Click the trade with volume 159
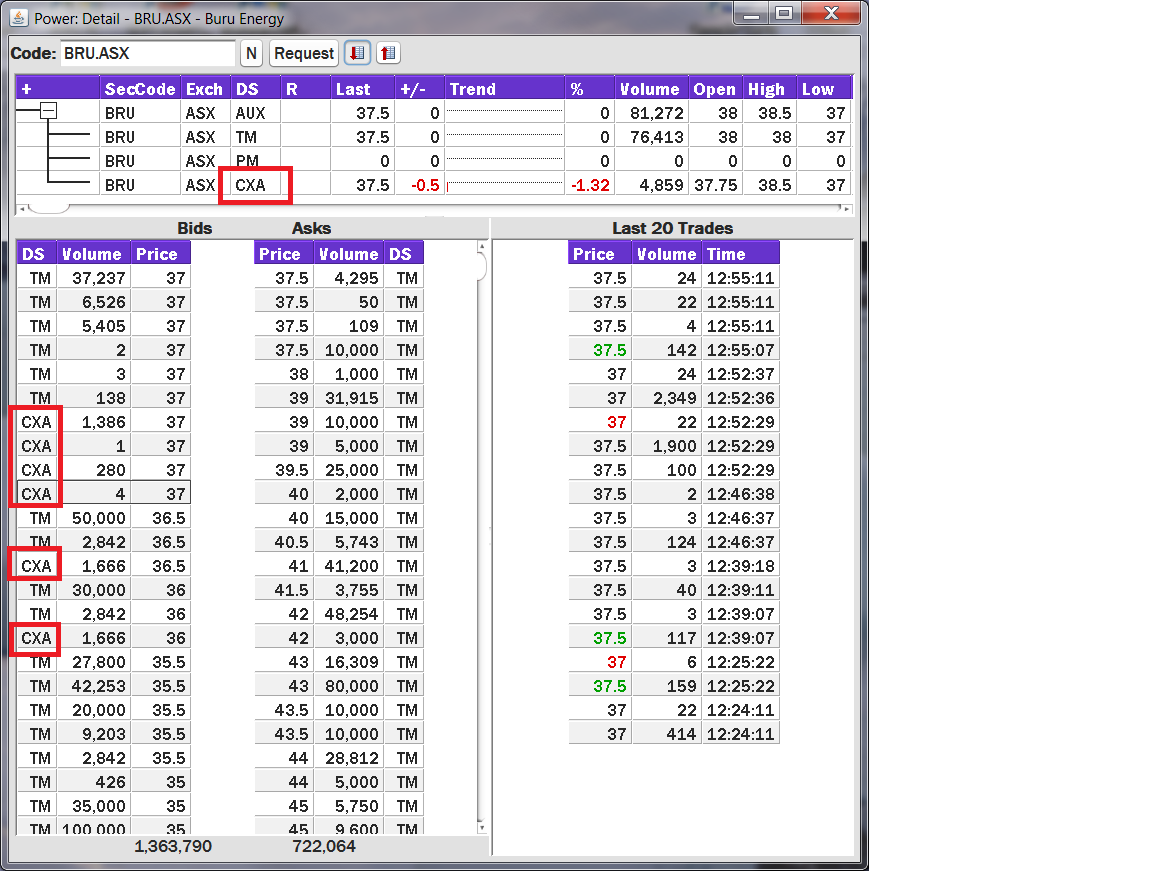The width and height of the screenshot is (1152, 871). click(674, 687)
